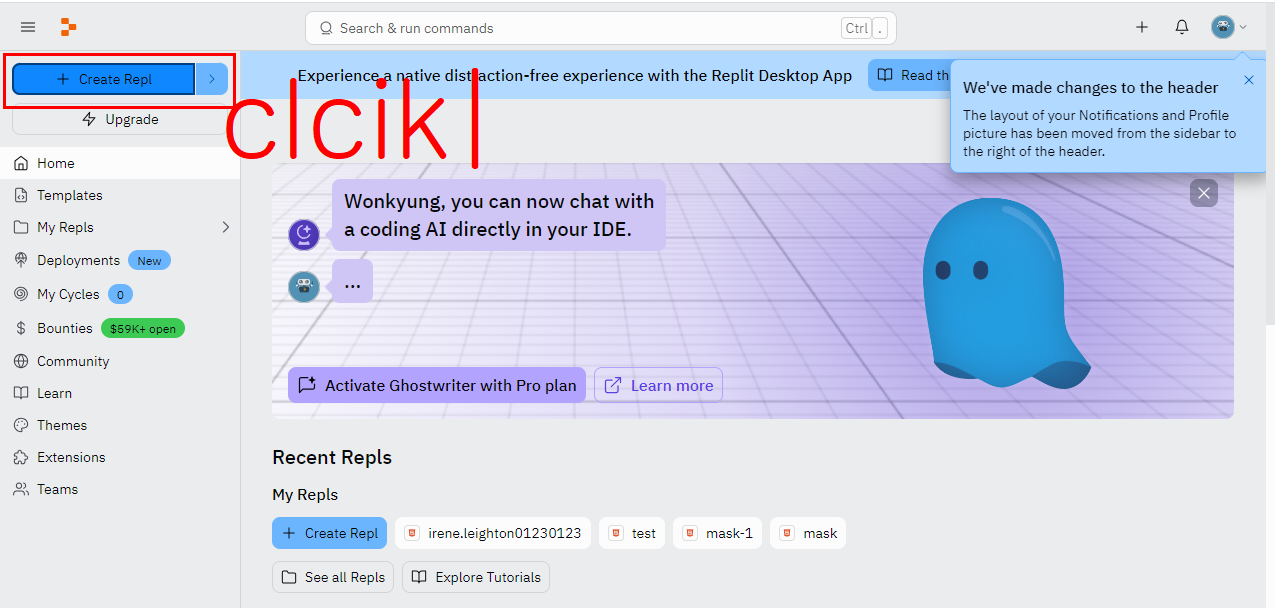1275x608 pixels.
Task: Open Bounties in sidebar
Action: (120, 328)
